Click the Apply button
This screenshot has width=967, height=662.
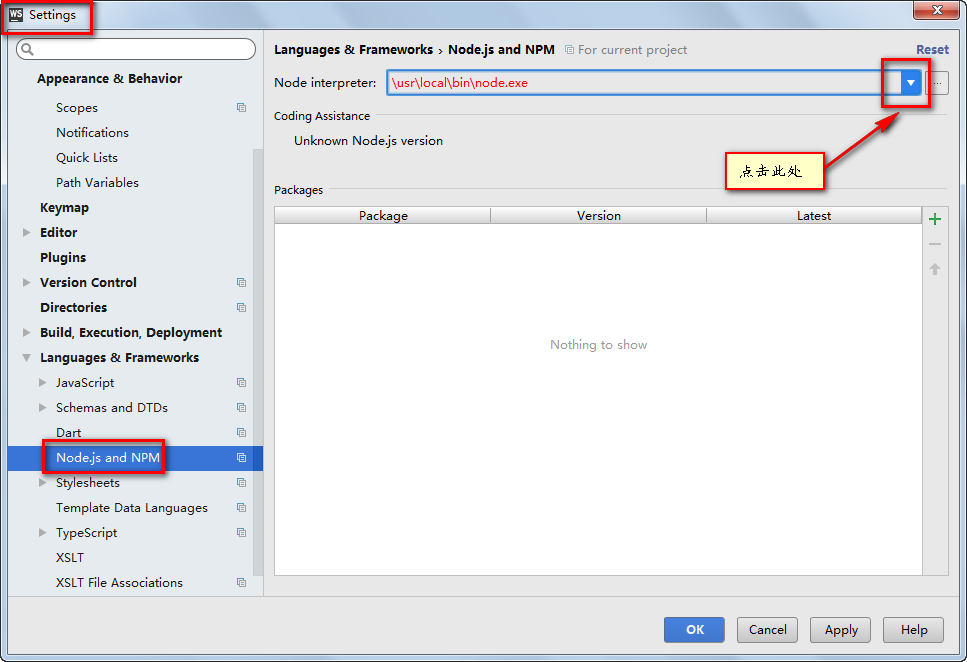point(841,630)
